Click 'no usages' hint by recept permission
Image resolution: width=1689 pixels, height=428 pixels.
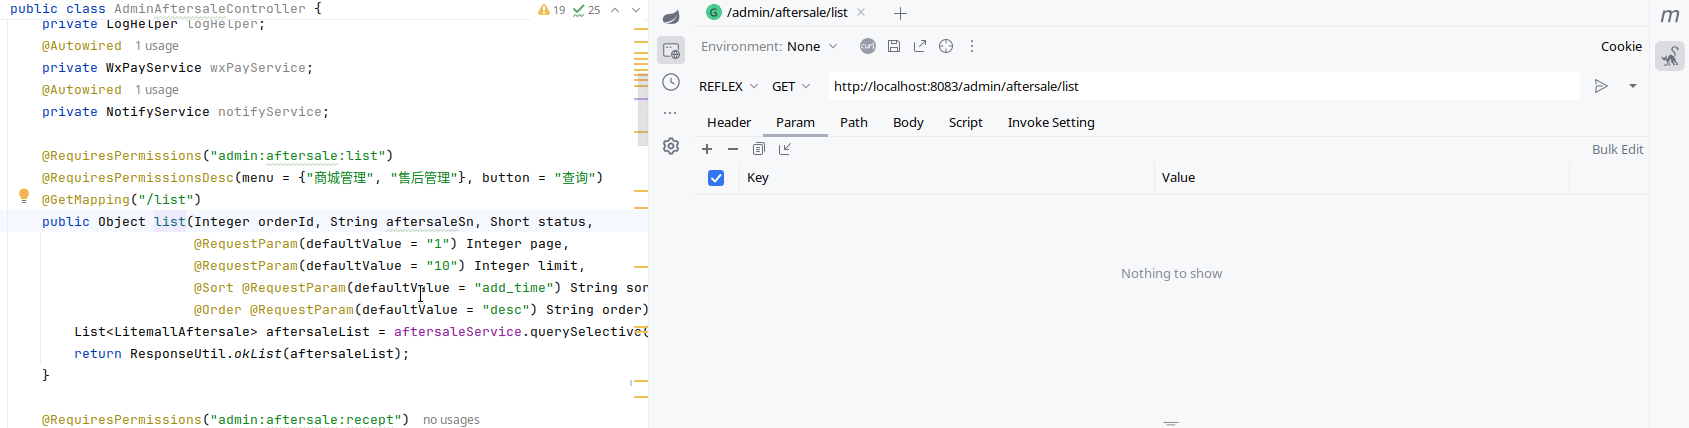[451, 420]
